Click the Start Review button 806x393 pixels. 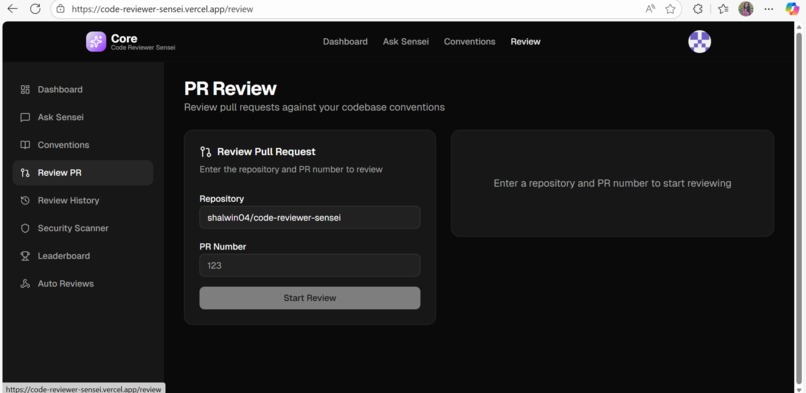pos(310,298)
